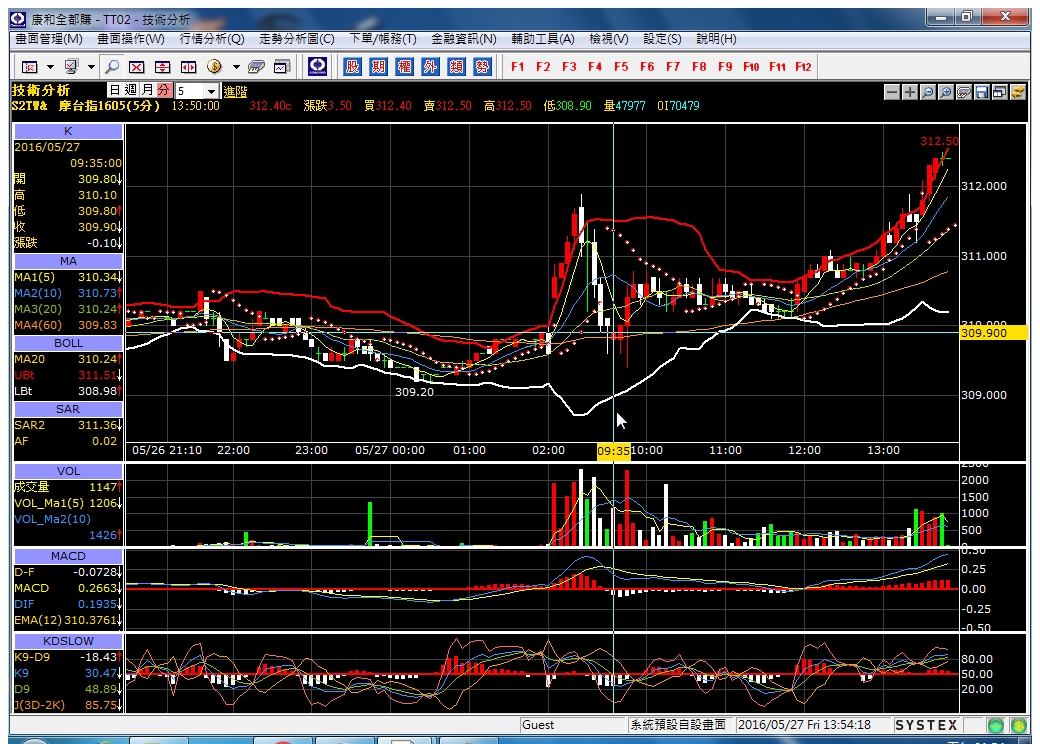
Task: Click the SAR indicator panel header
Action: 68,409
